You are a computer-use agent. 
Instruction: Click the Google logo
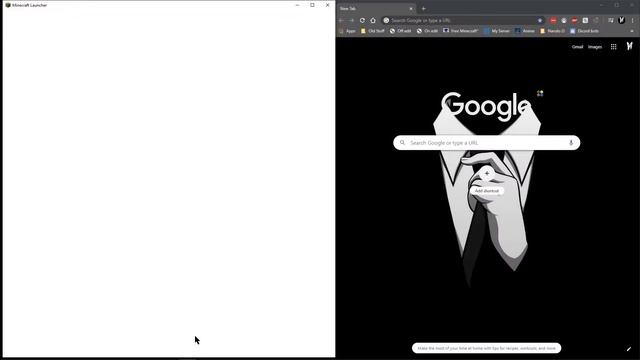486,106
